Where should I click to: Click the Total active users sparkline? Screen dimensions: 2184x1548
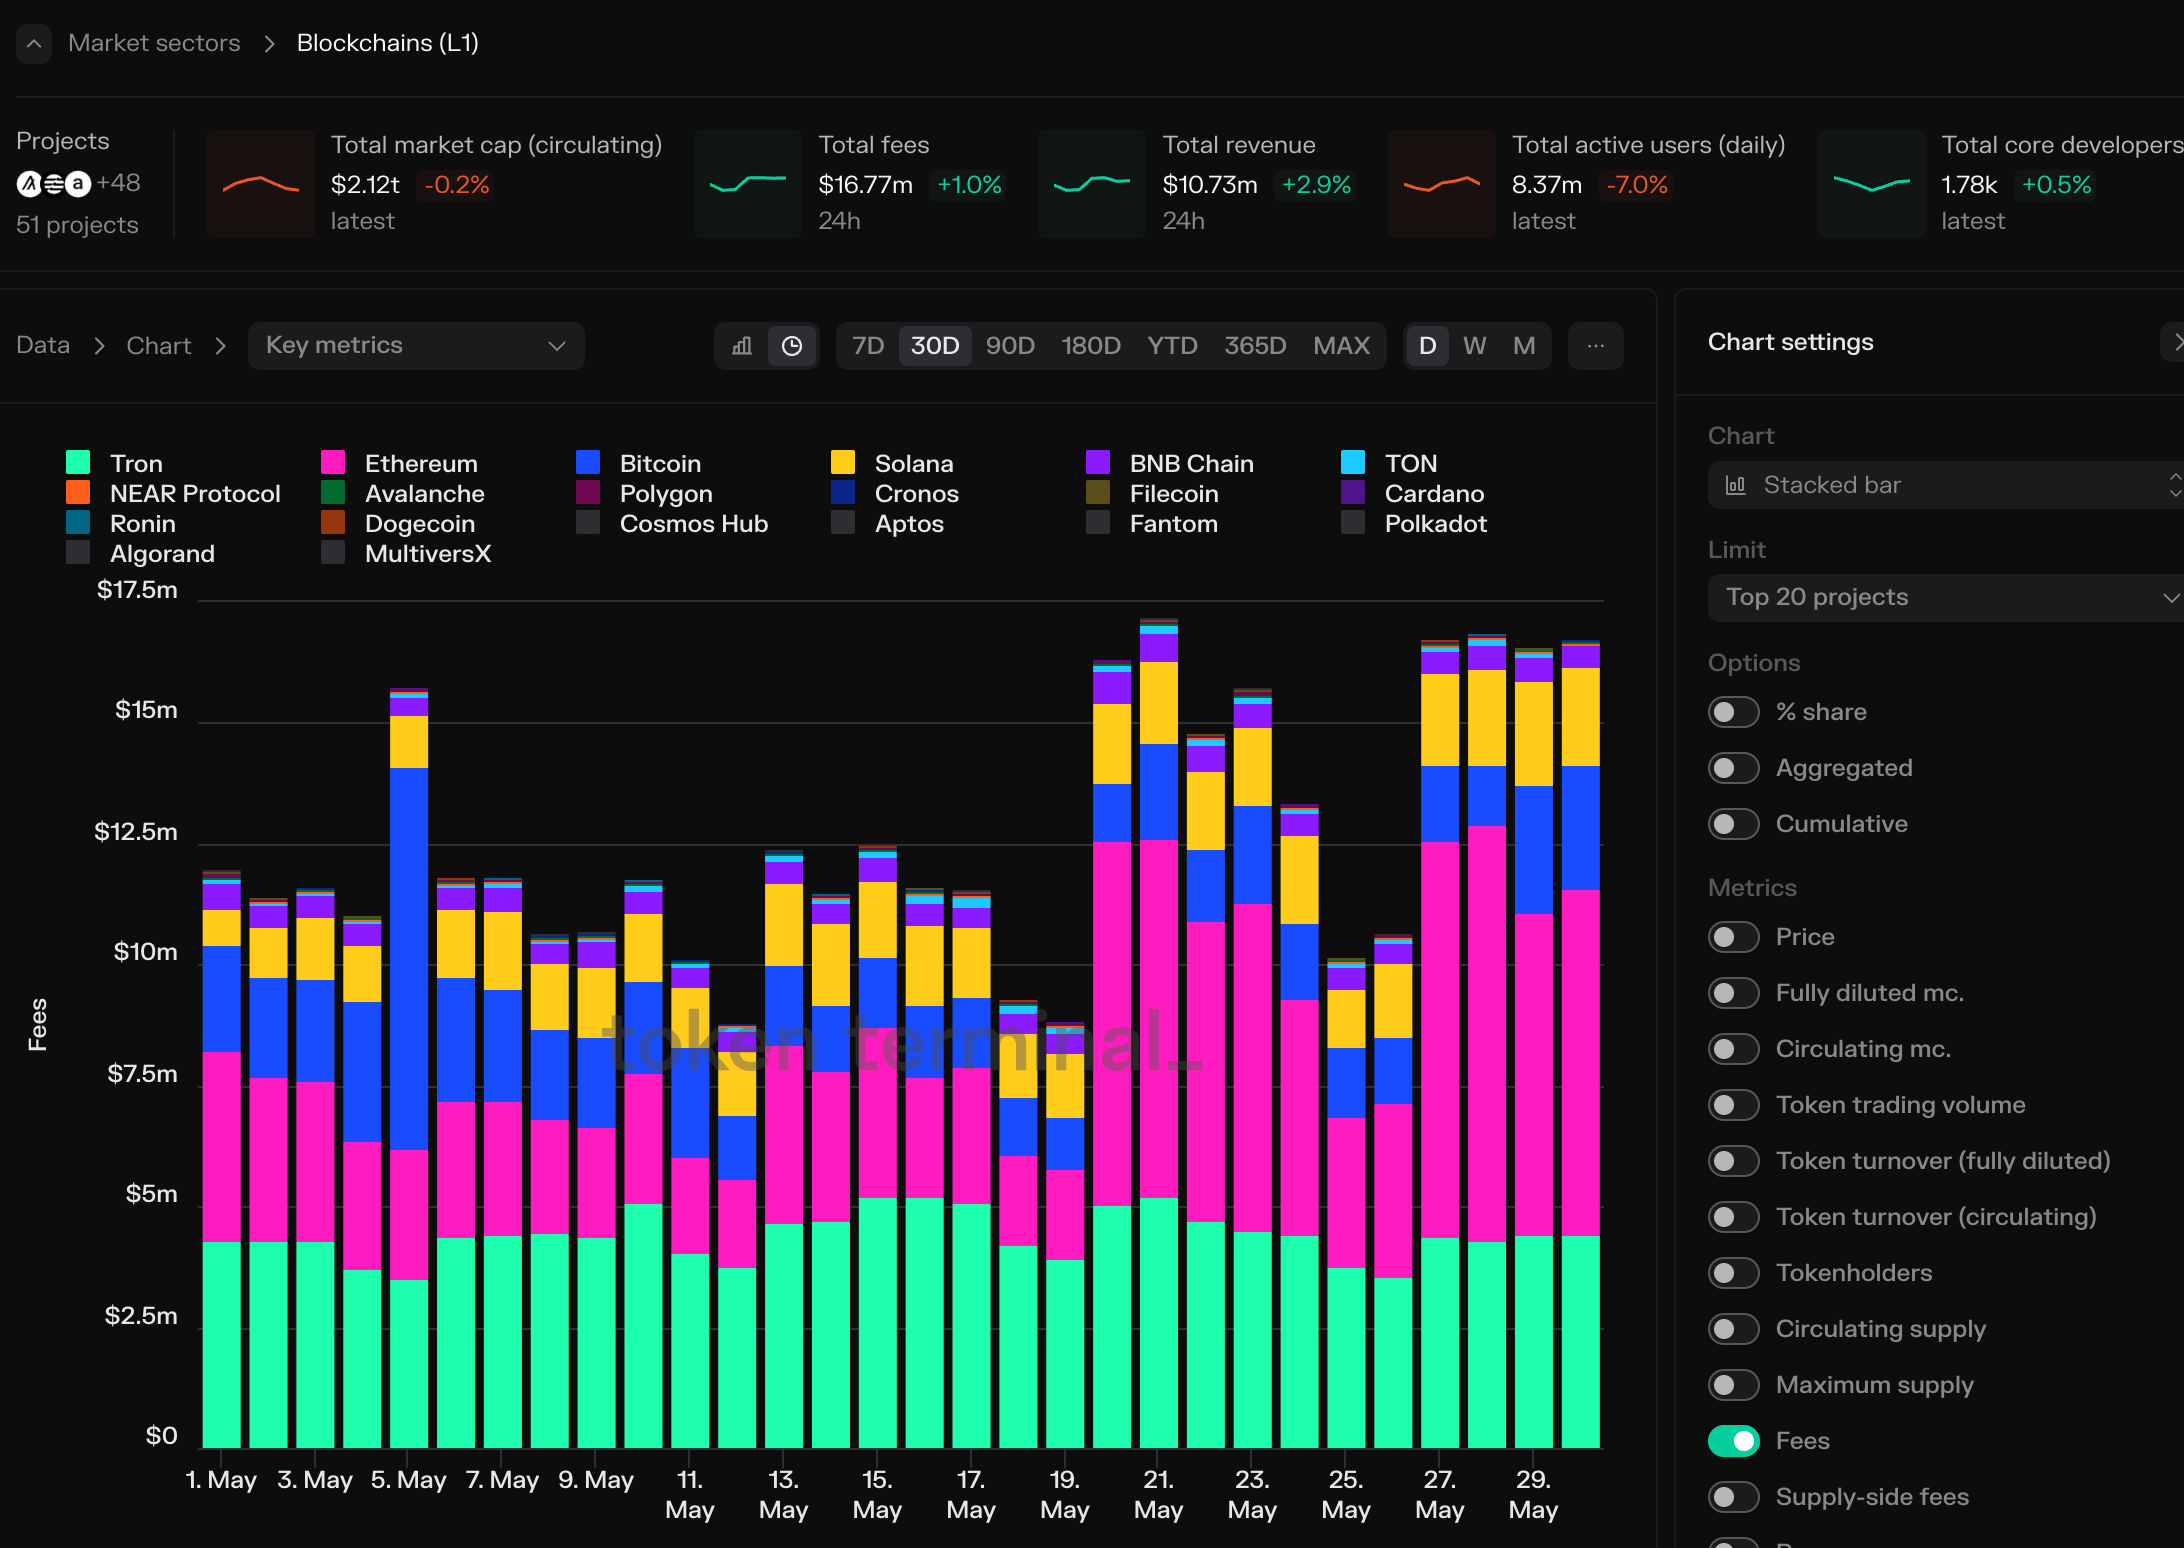pyautogui.click(x=1441, y=184)
